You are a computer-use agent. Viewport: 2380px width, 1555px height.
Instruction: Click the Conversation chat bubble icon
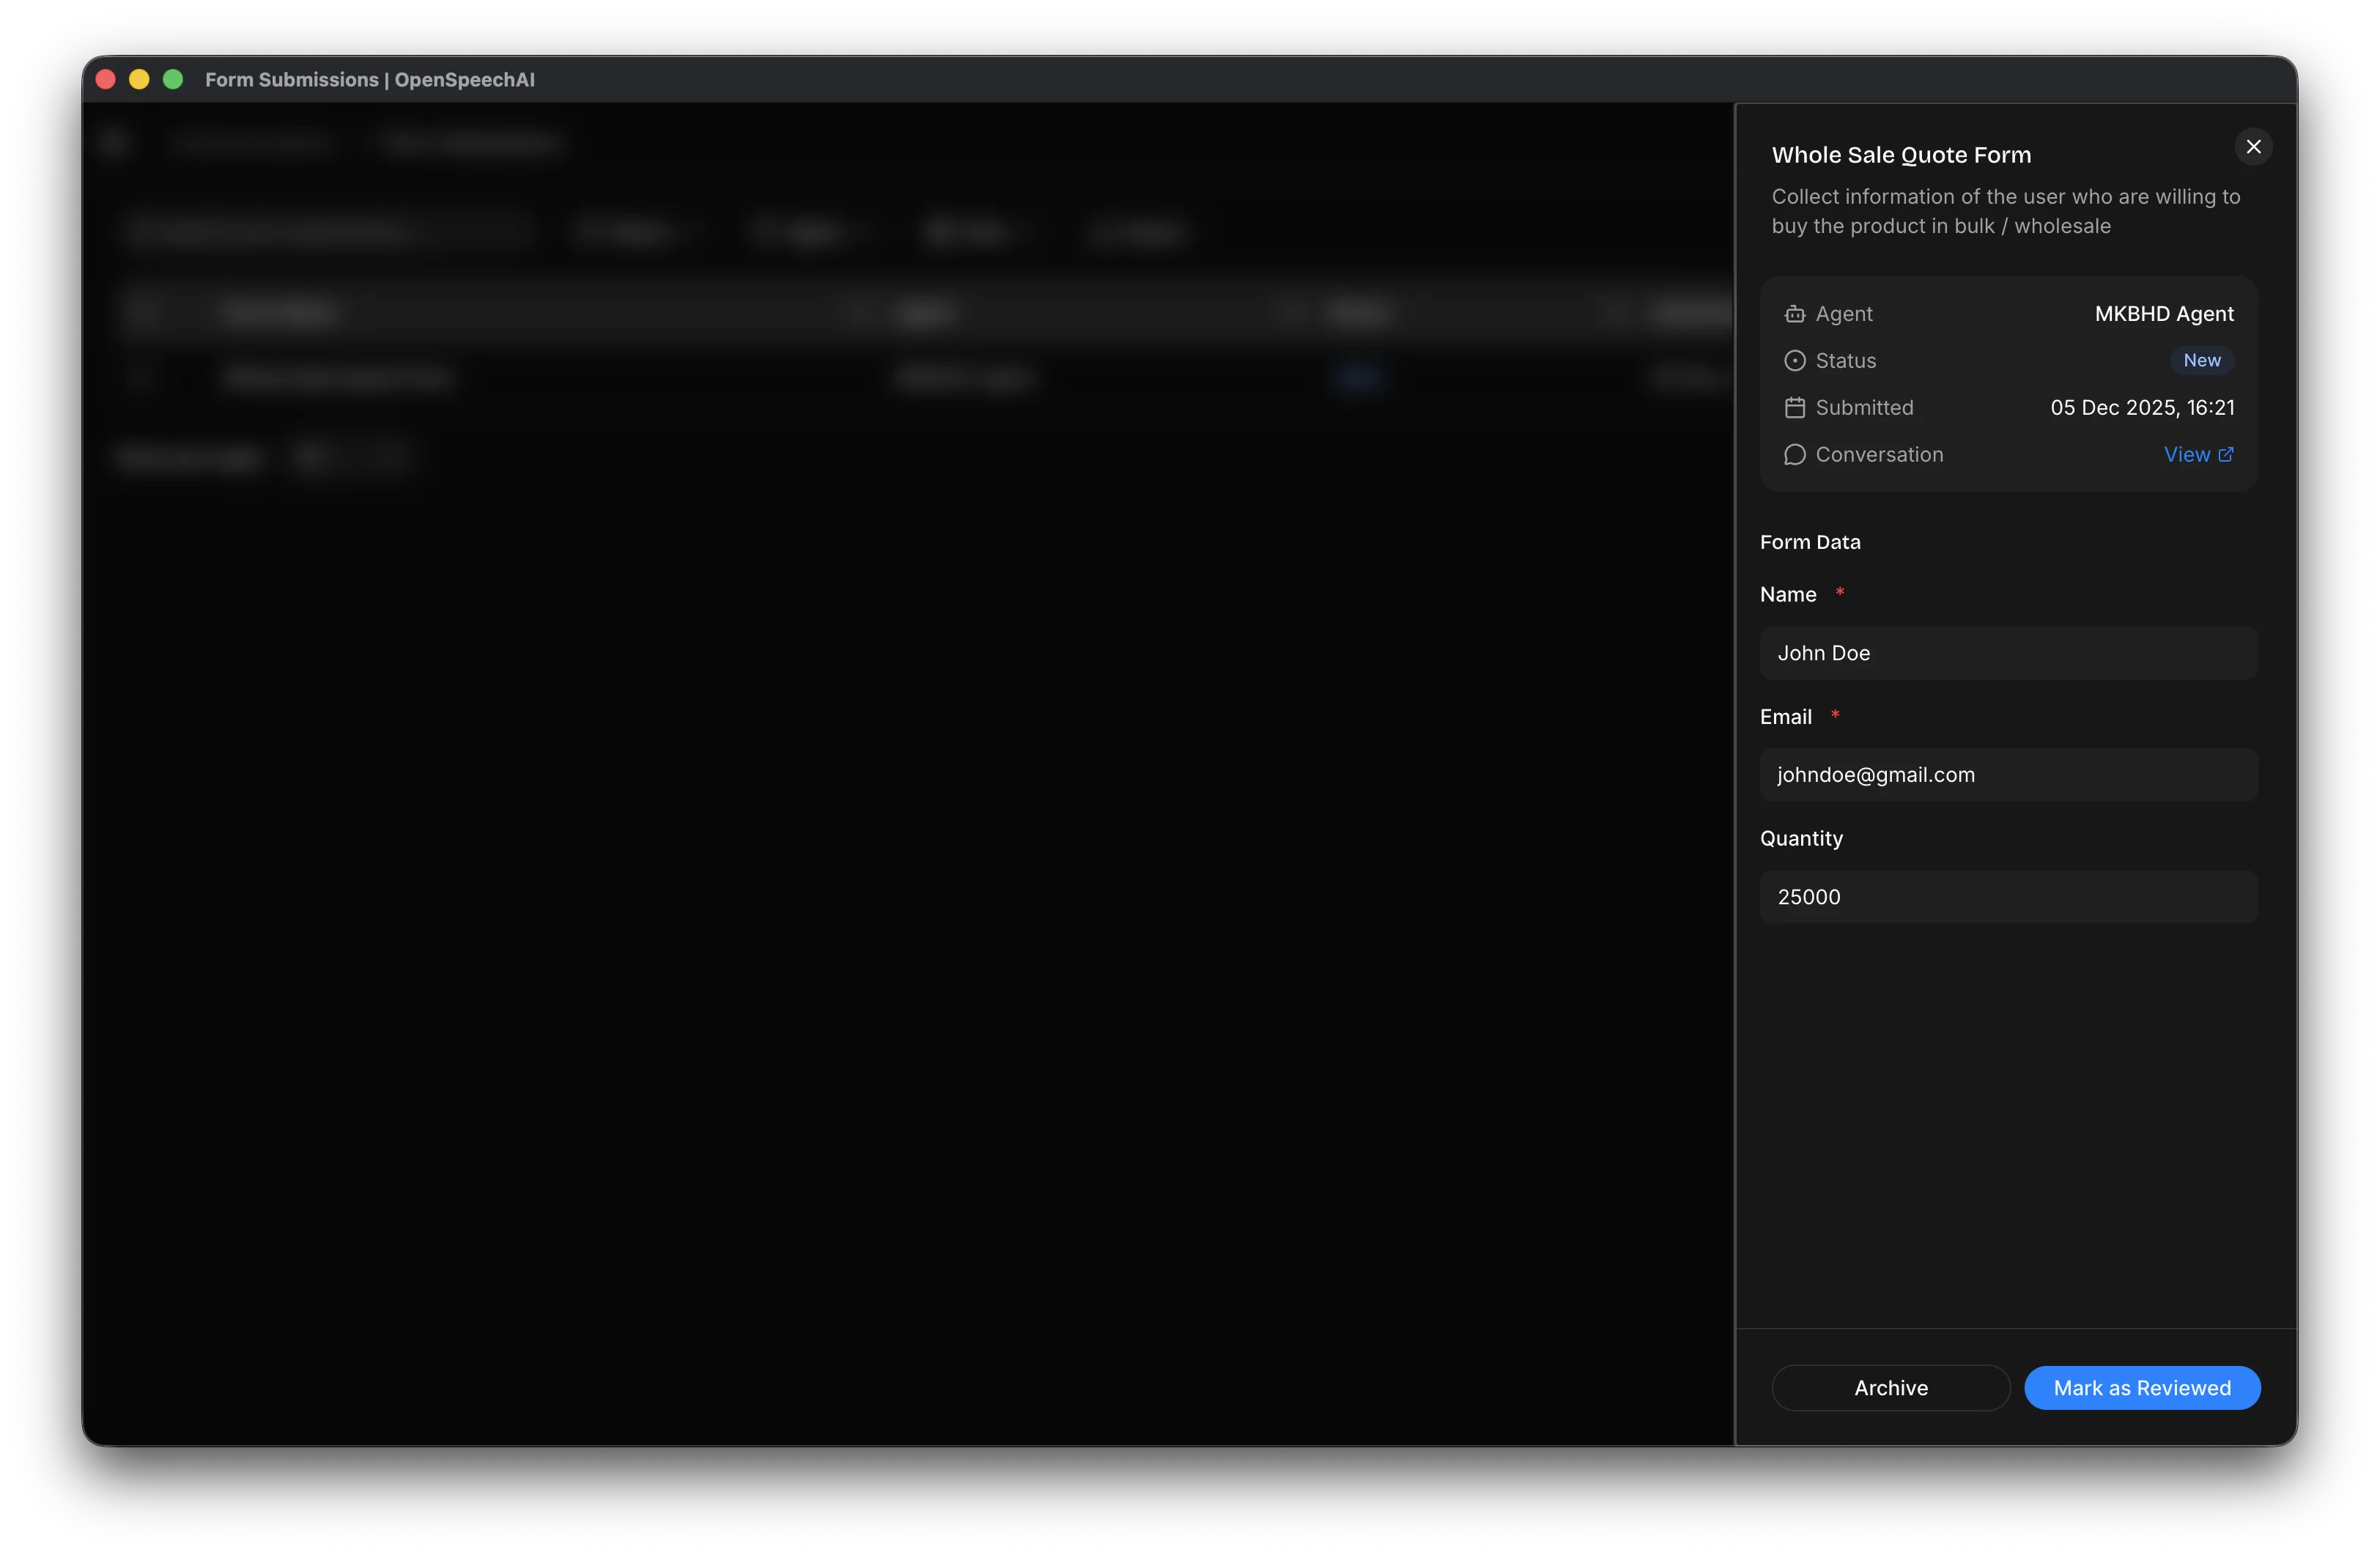tap(1794, 454)
